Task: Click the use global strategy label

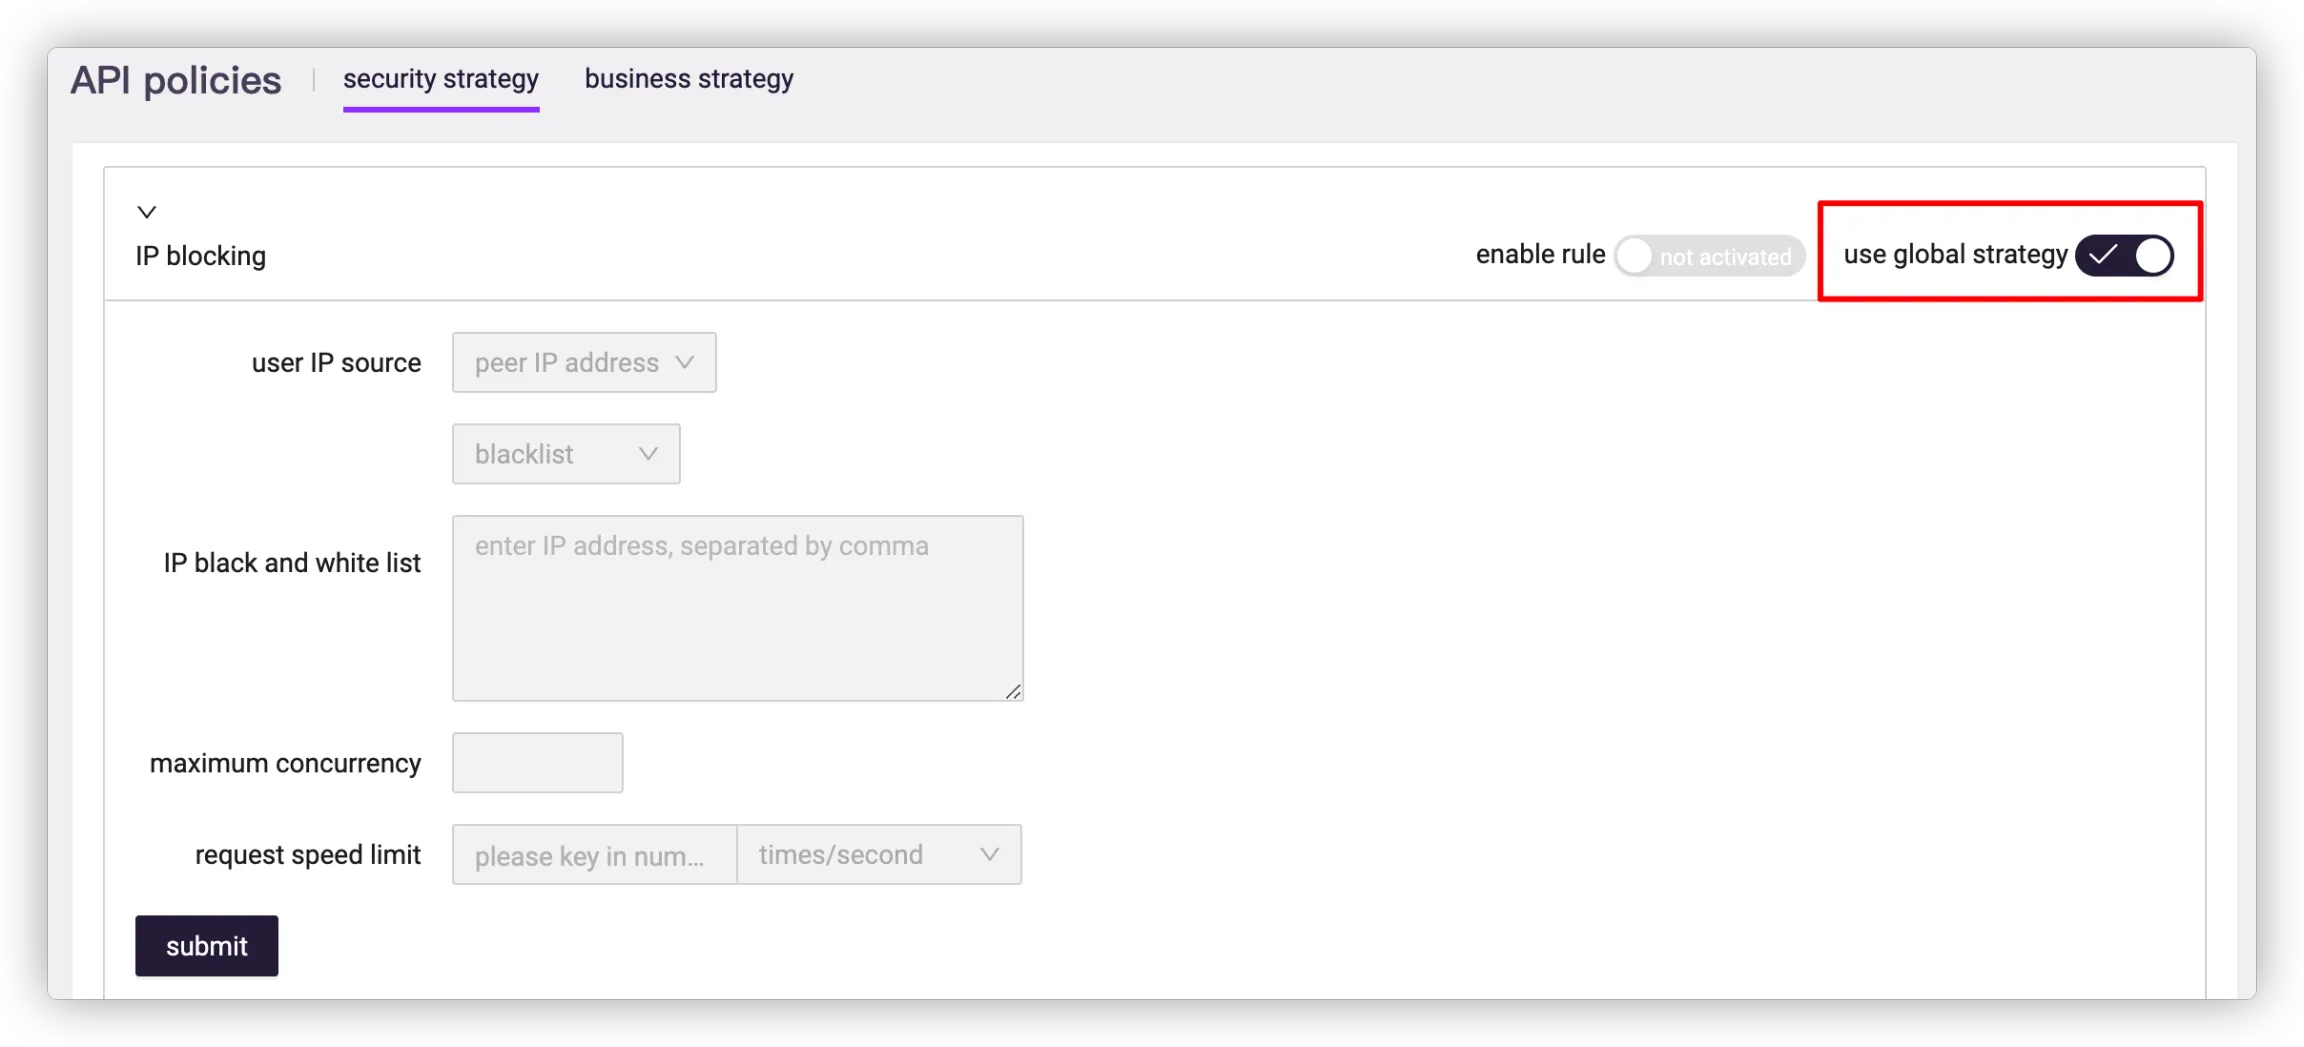Action: 1955,255
